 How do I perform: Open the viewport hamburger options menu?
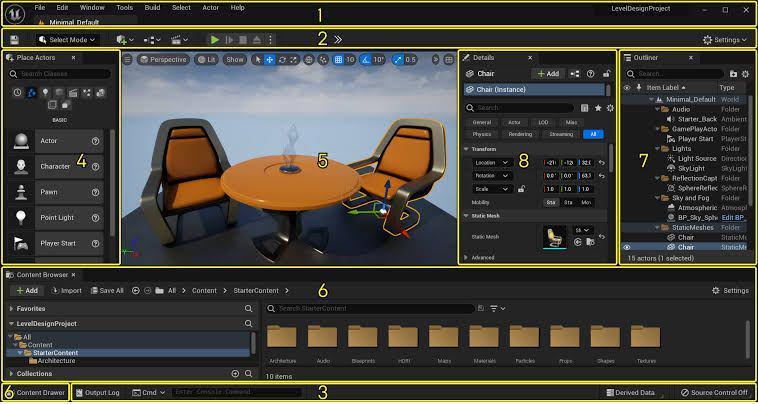(x=128, y=59)
